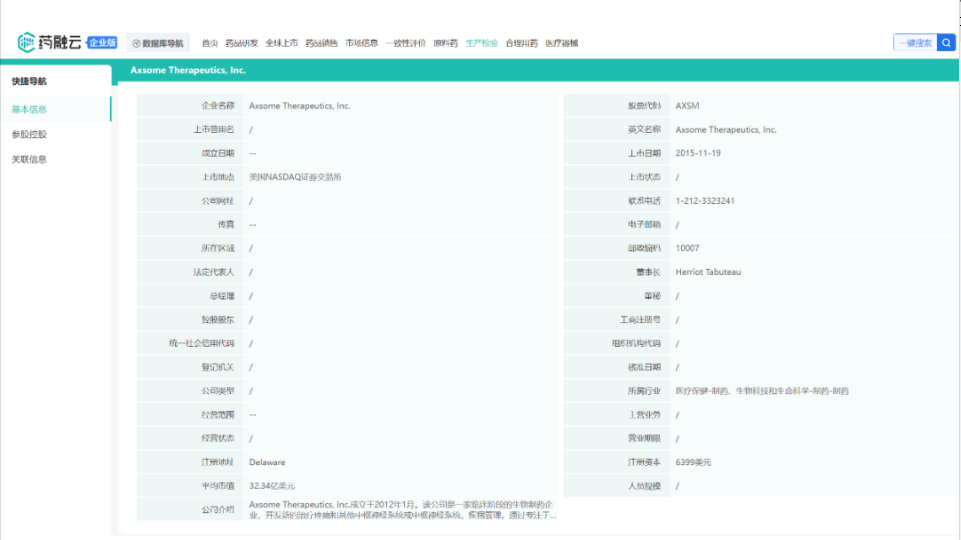The image size is (961, 540).
Task: Click the registered capital 6399美元
Action: point(693,462)
